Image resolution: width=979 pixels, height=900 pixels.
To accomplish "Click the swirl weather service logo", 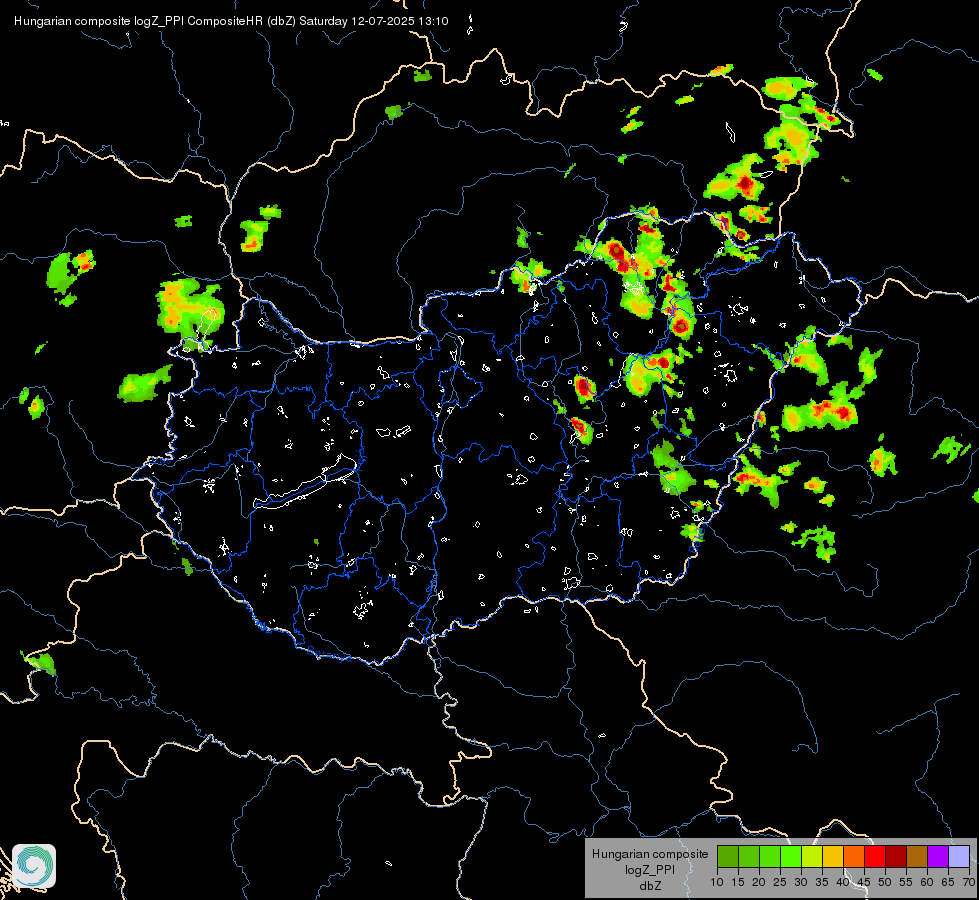I will click(34, 866).
